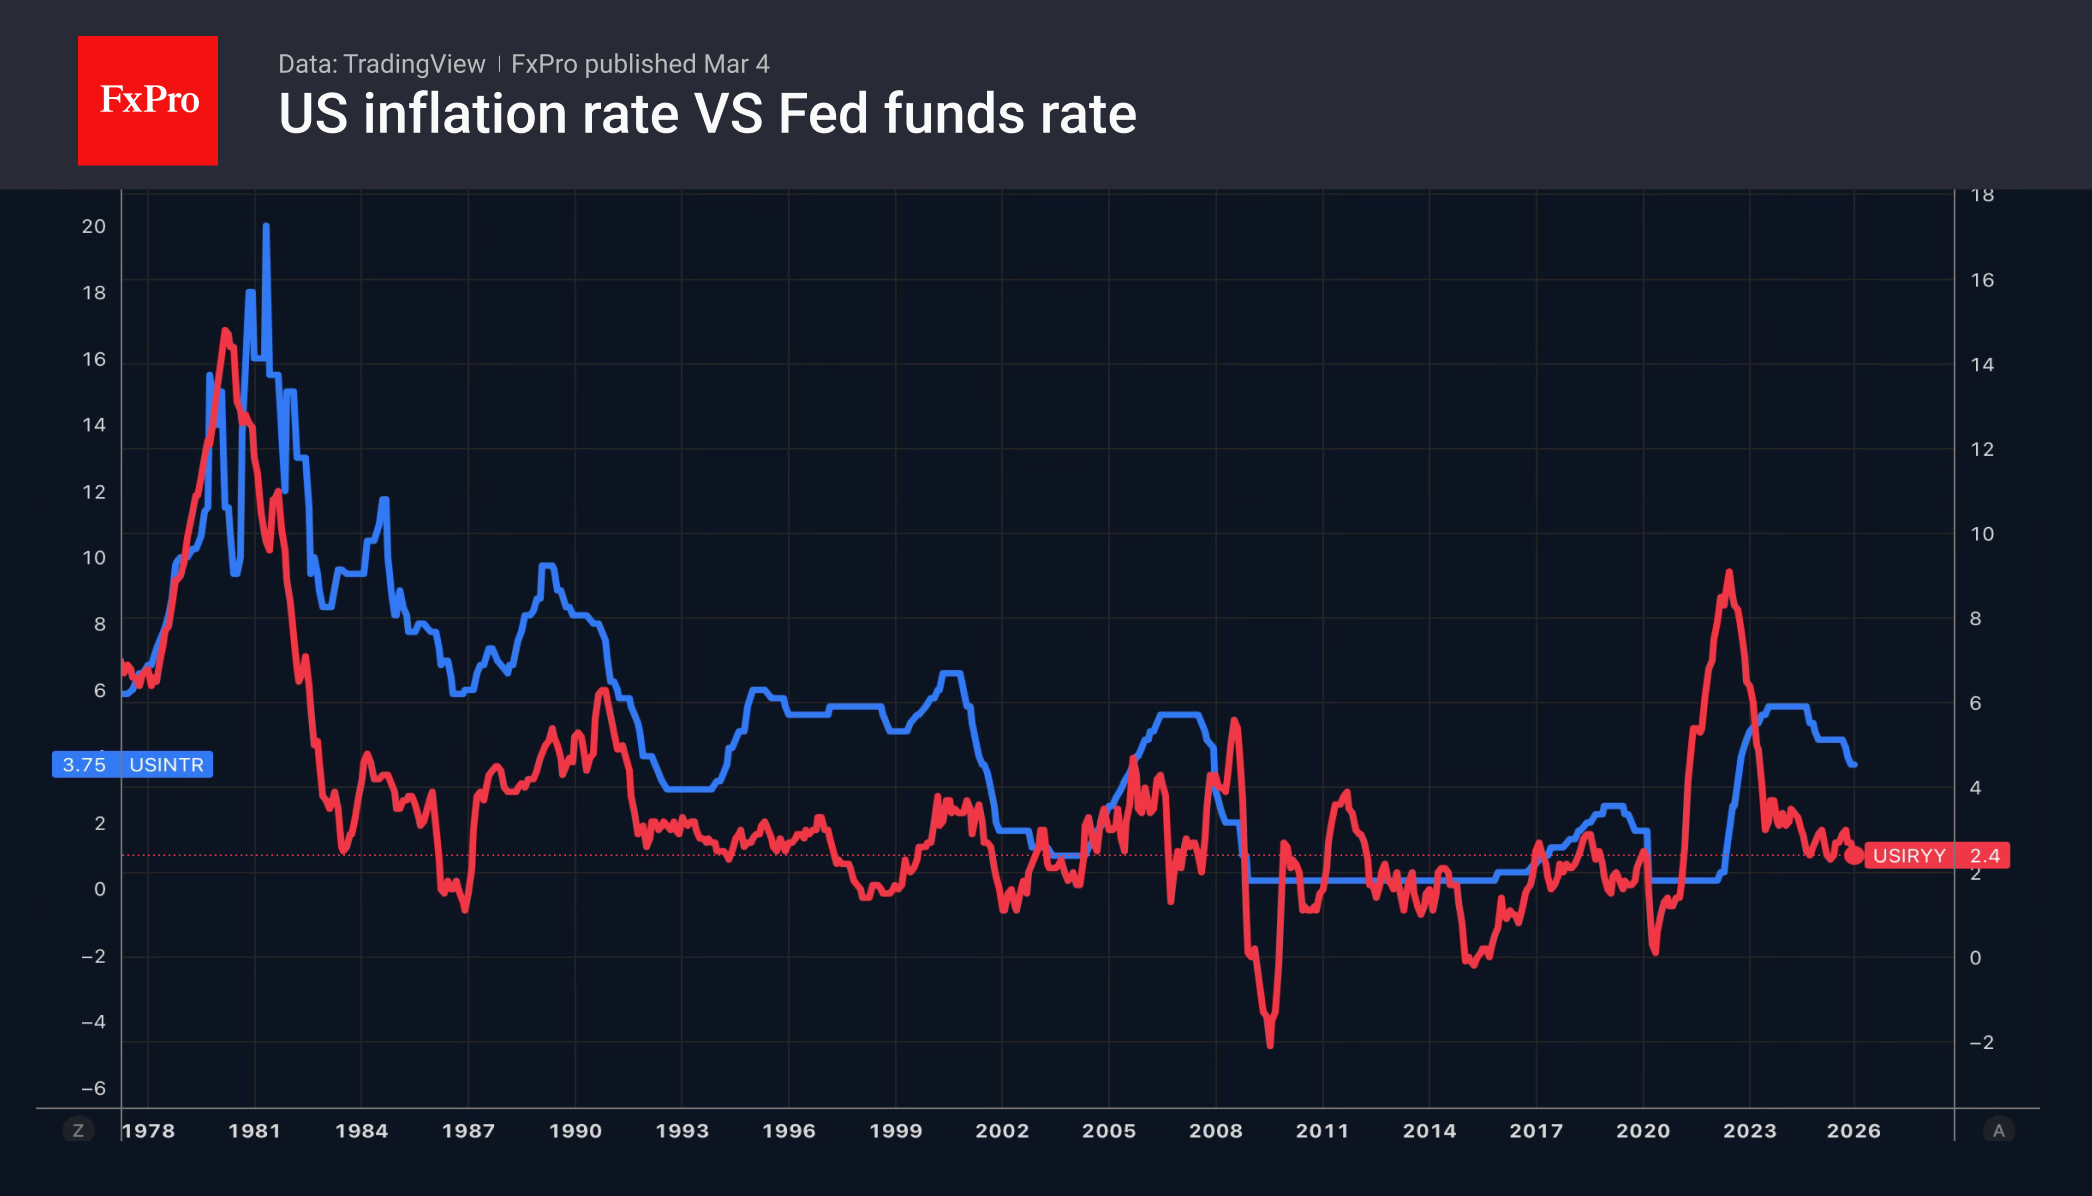Toggle the A auto-scale button

(x=1998, y=1130)
